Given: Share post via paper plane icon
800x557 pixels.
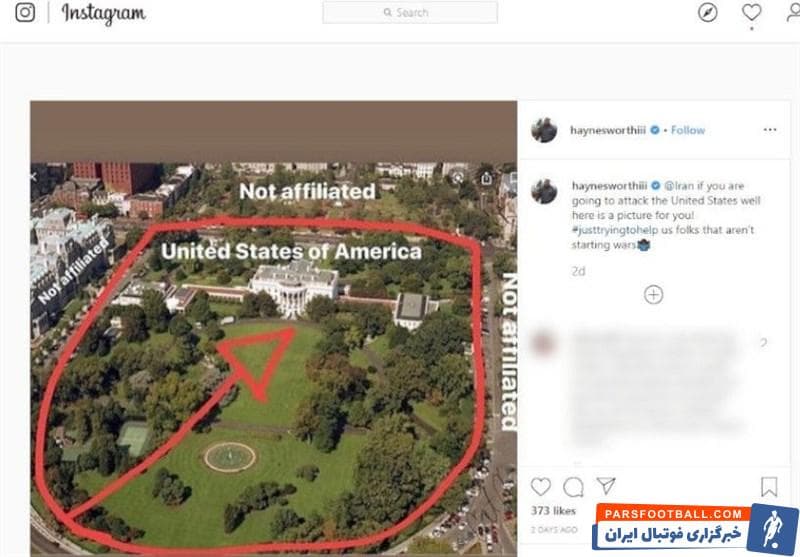Looking at the screenshot, I should (x=606, y=486).
